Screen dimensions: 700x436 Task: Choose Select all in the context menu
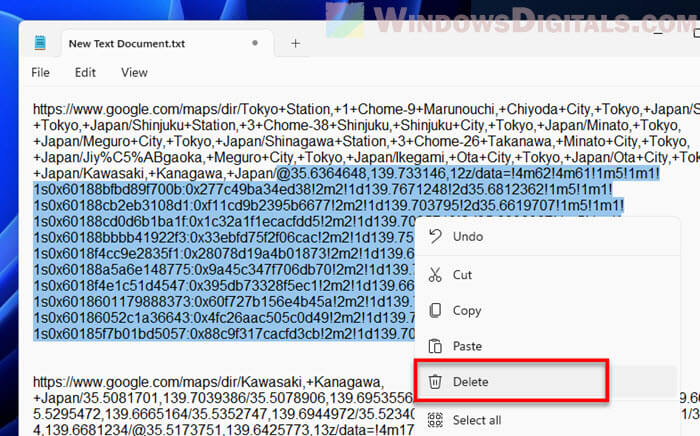pyautogui.click(x=547, y=420)
